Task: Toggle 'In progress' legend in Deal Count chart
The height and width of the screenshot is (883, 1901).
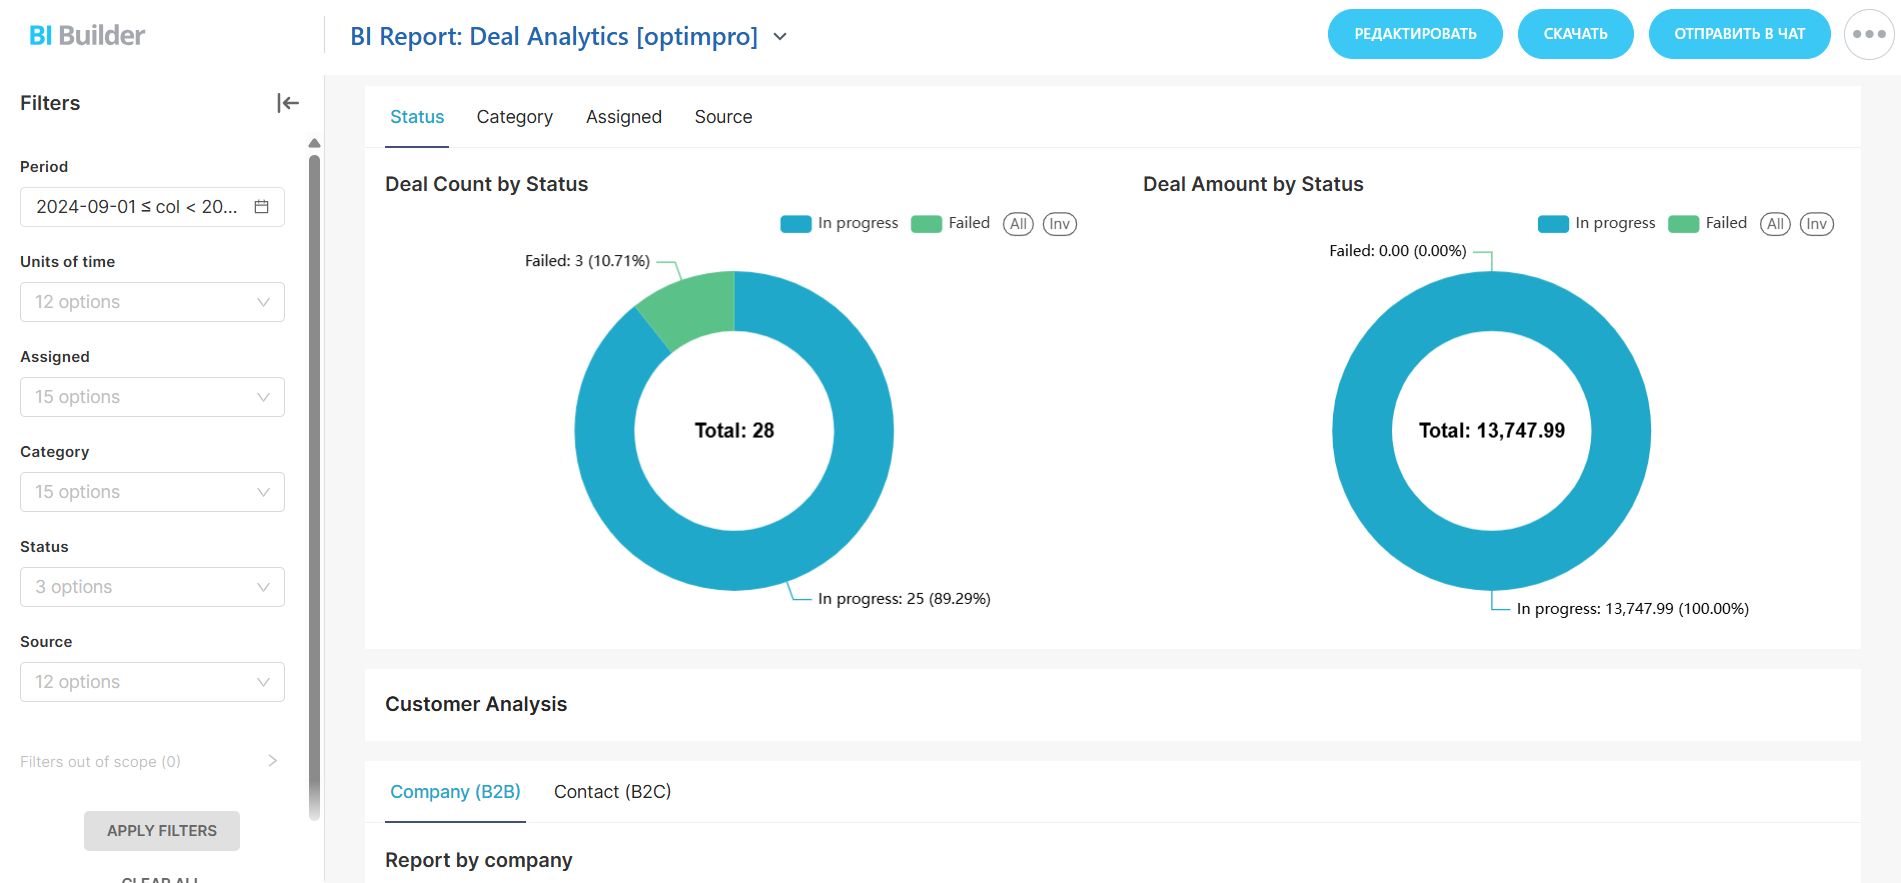Action: [x=839, y=224]
